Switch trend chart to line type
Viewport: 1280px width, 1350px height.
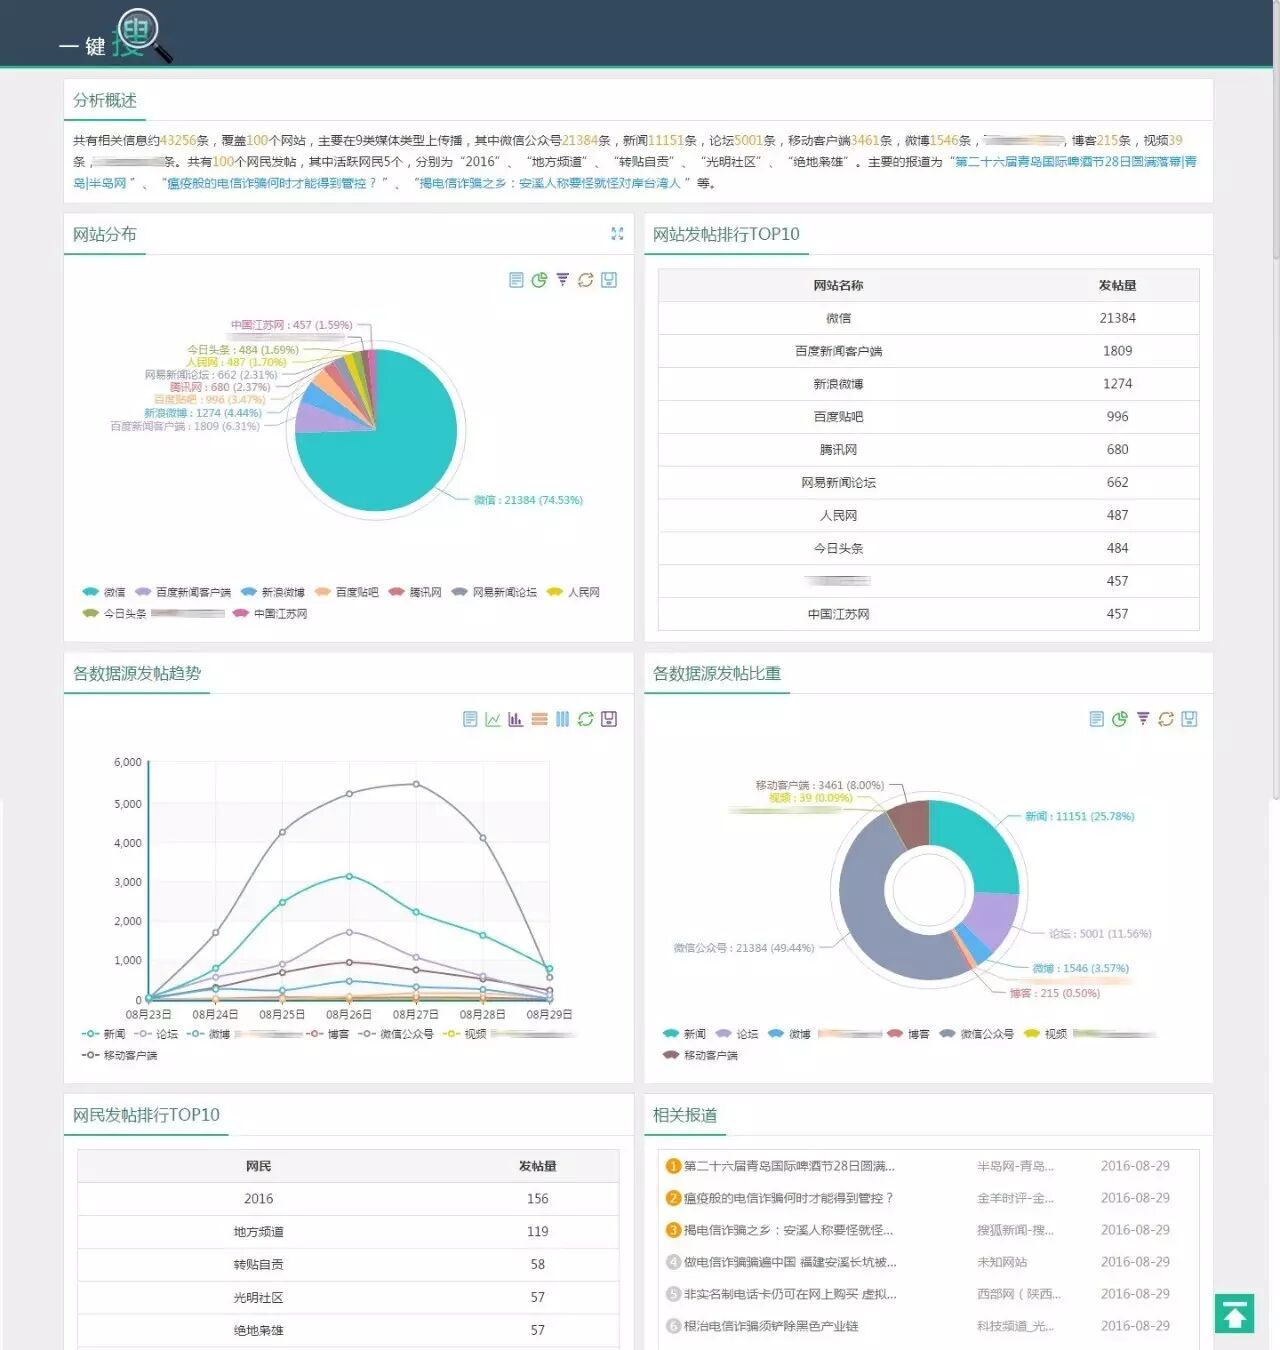493,719
